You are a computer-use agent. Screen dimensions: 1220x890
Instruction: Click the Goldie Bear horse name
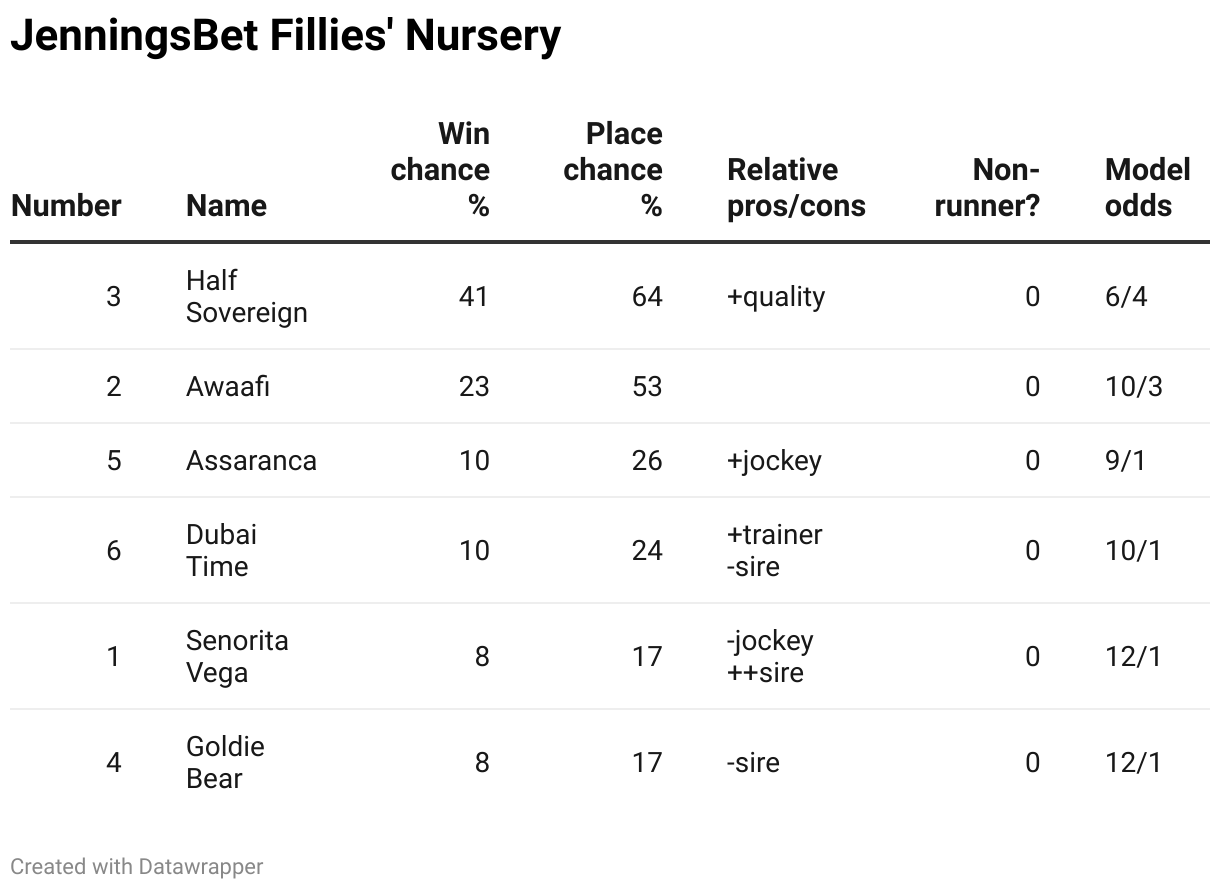(225, 763)
